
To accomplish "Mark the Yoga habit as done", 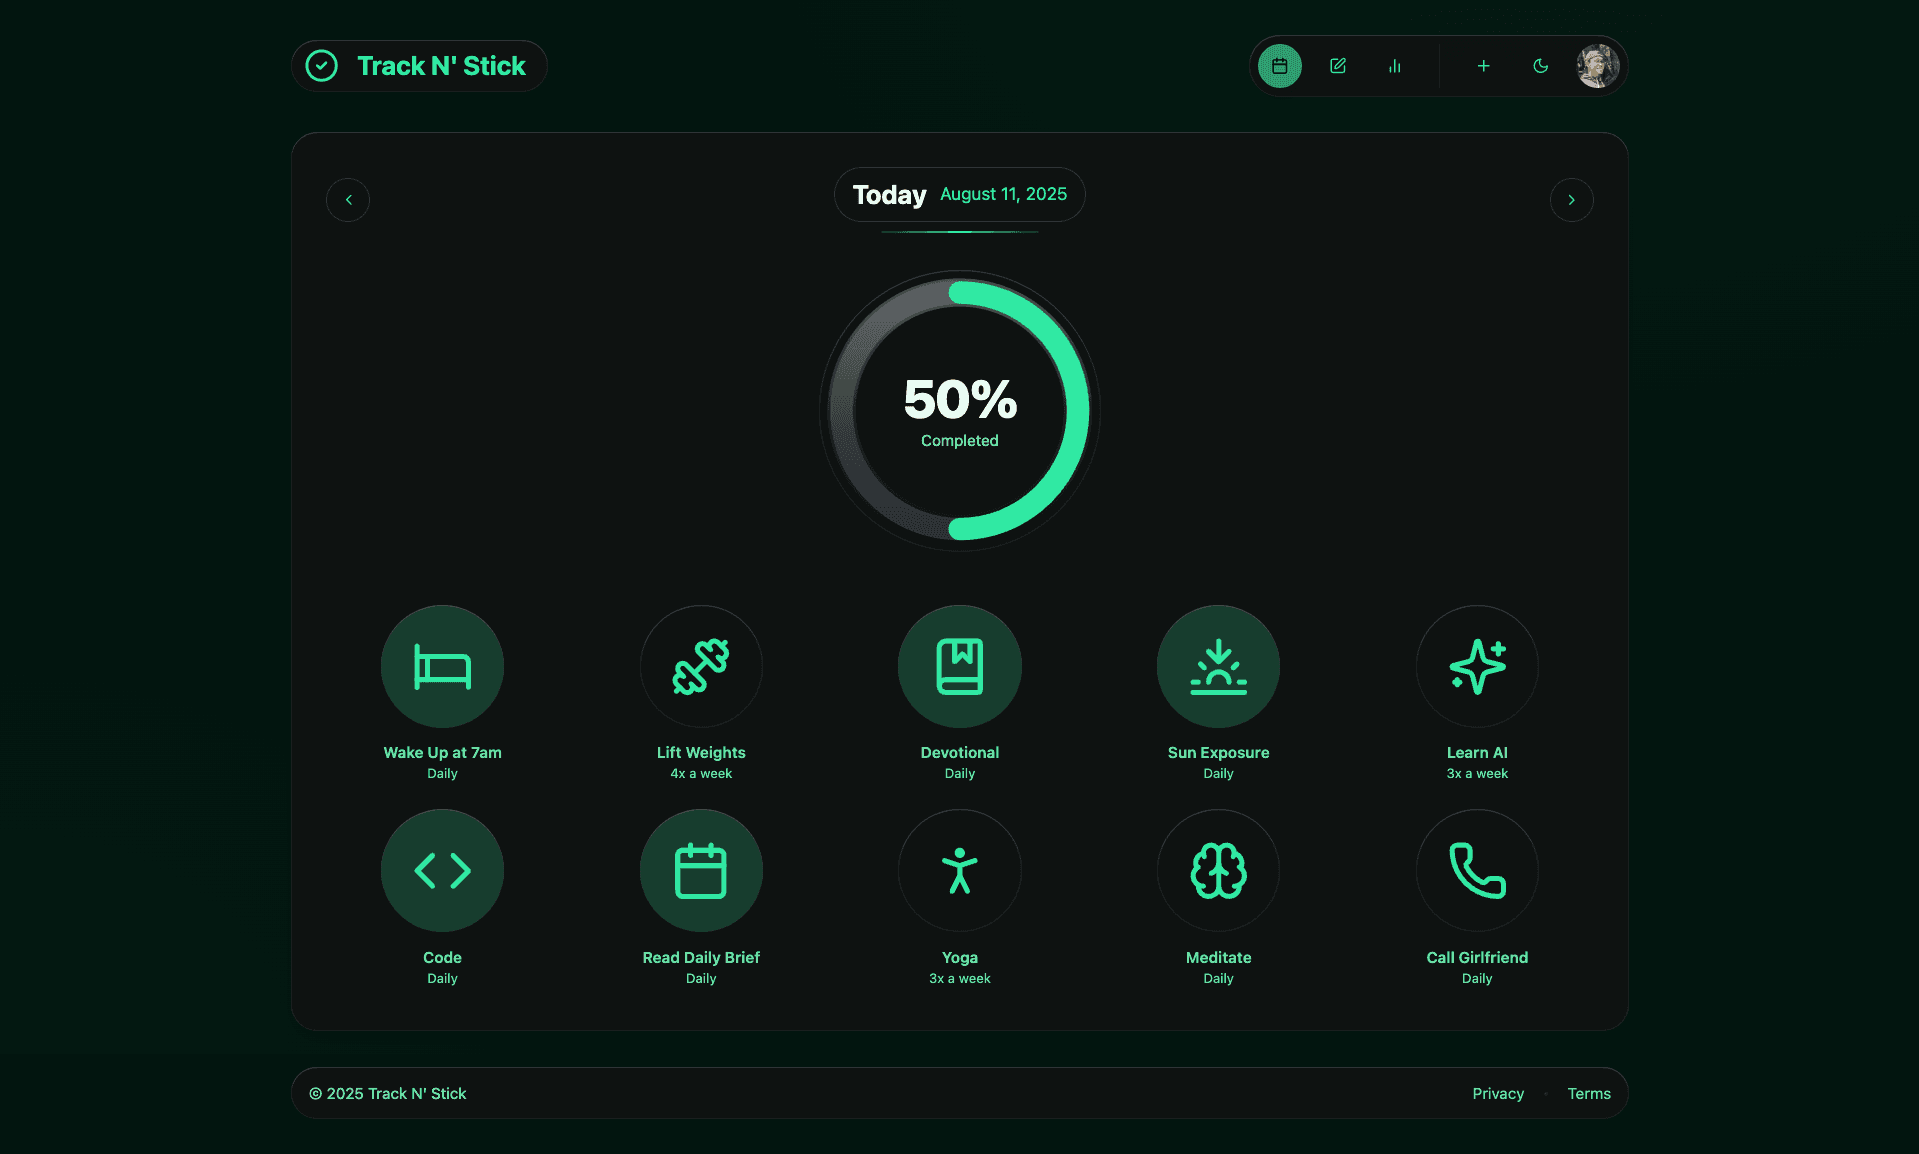I will (959, 870).
